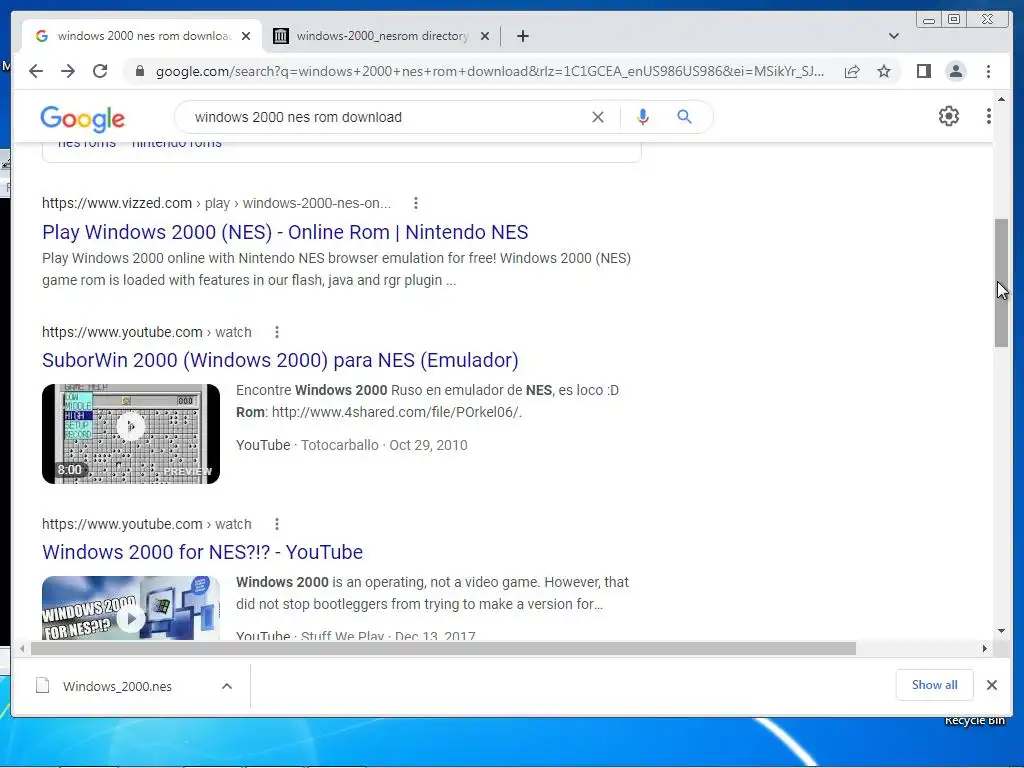Select the Recycle Bin on the desktop
This screenshot has width=1024, height=768.
click(974, 721)
